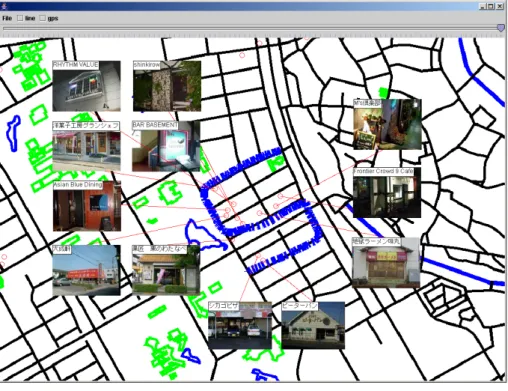Viewport: 508px width, 391px height.
Task: Click the ピーターパン bakery photo
Action: 313,325
